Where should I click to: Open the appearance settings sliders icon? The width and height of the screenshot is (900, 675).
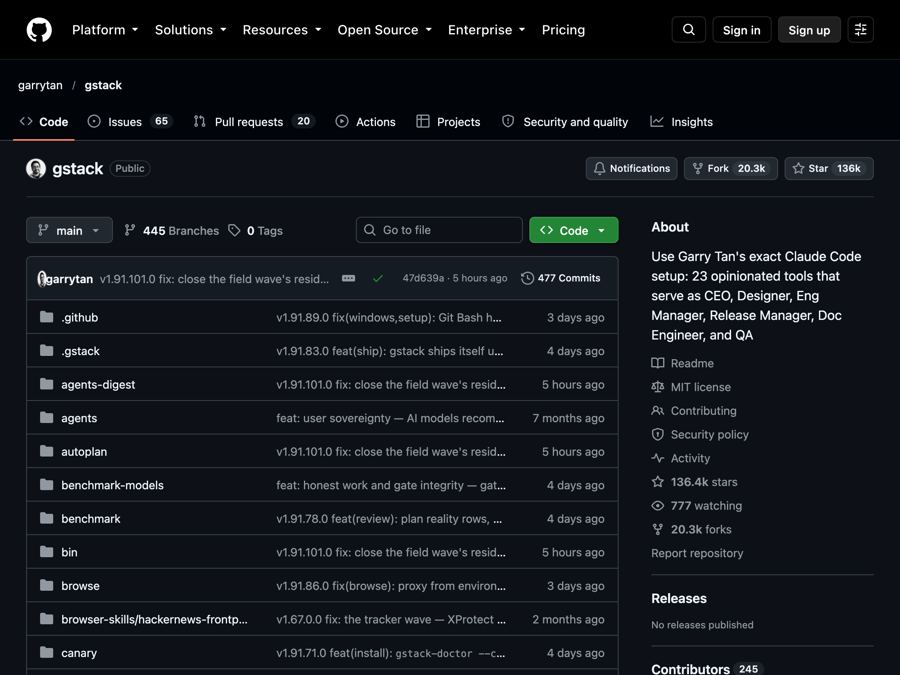point(860,30)
